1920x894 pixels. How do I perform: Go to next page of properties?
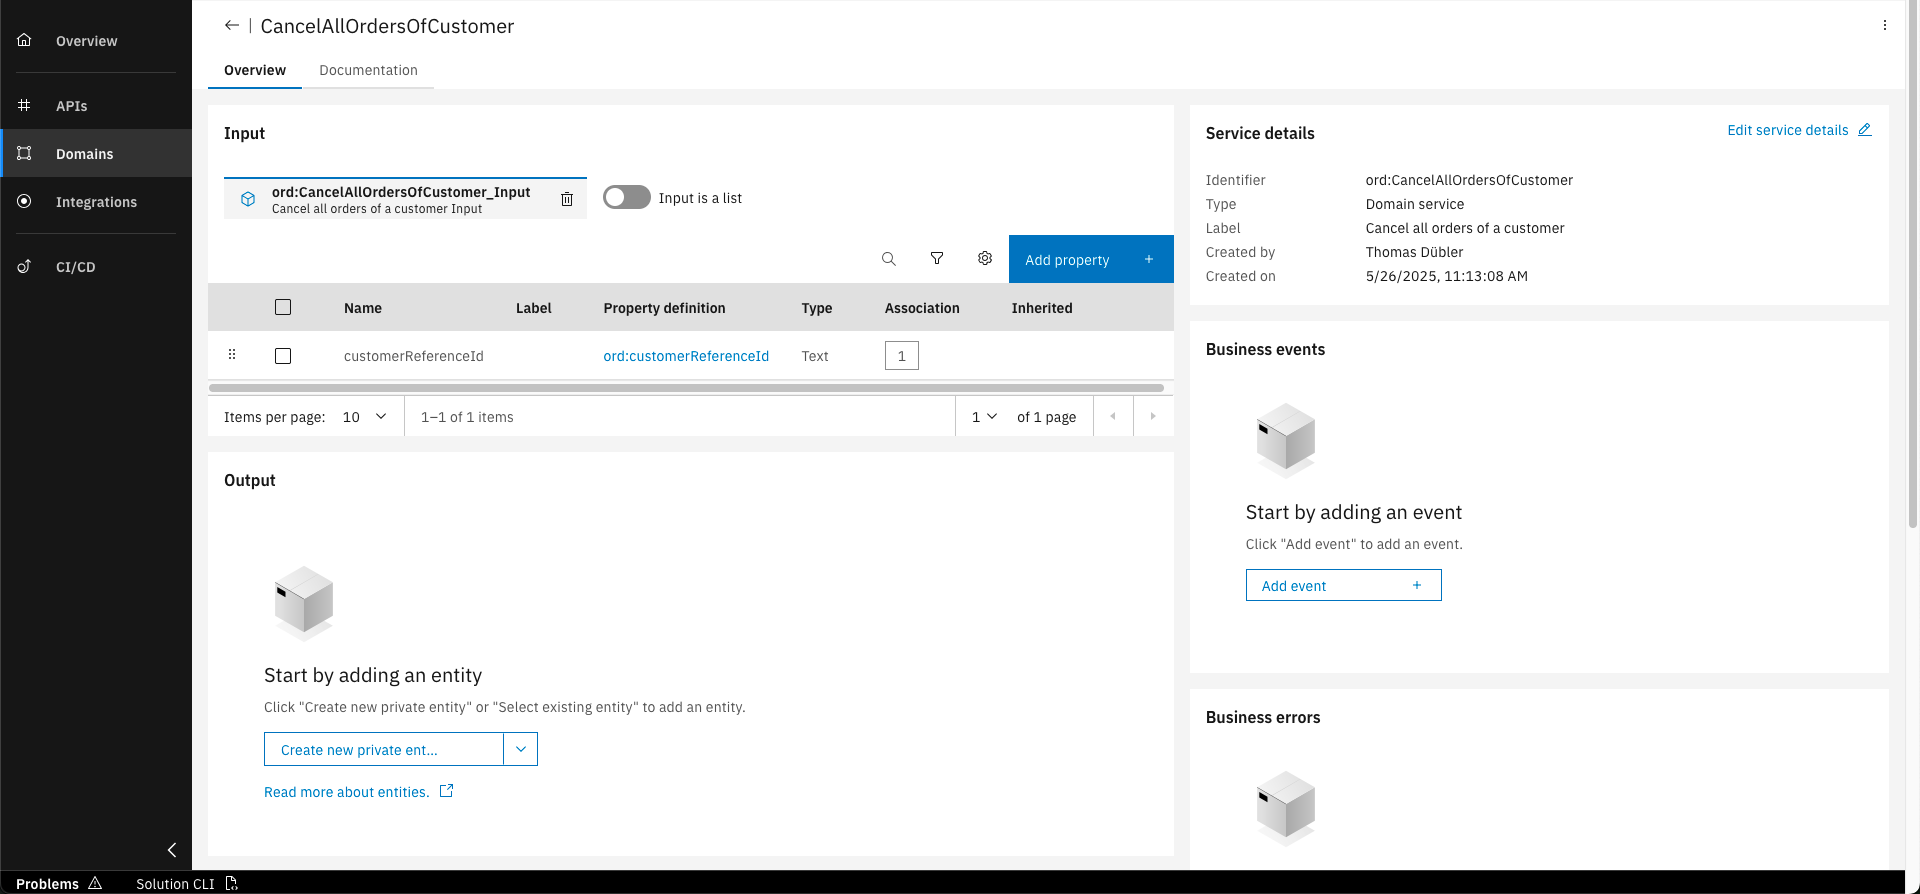[x=1153, y=416]
